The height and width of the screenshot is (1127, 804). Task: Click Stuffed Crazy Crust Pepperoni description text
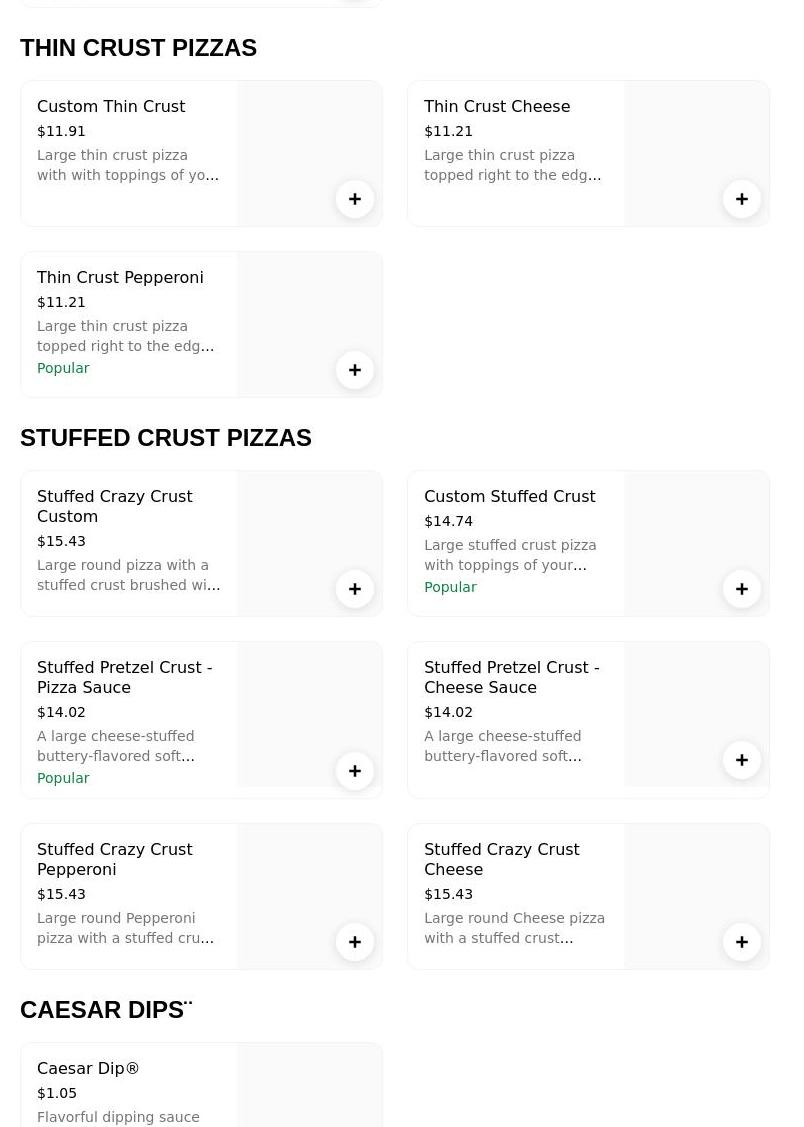tap(125, 928)
